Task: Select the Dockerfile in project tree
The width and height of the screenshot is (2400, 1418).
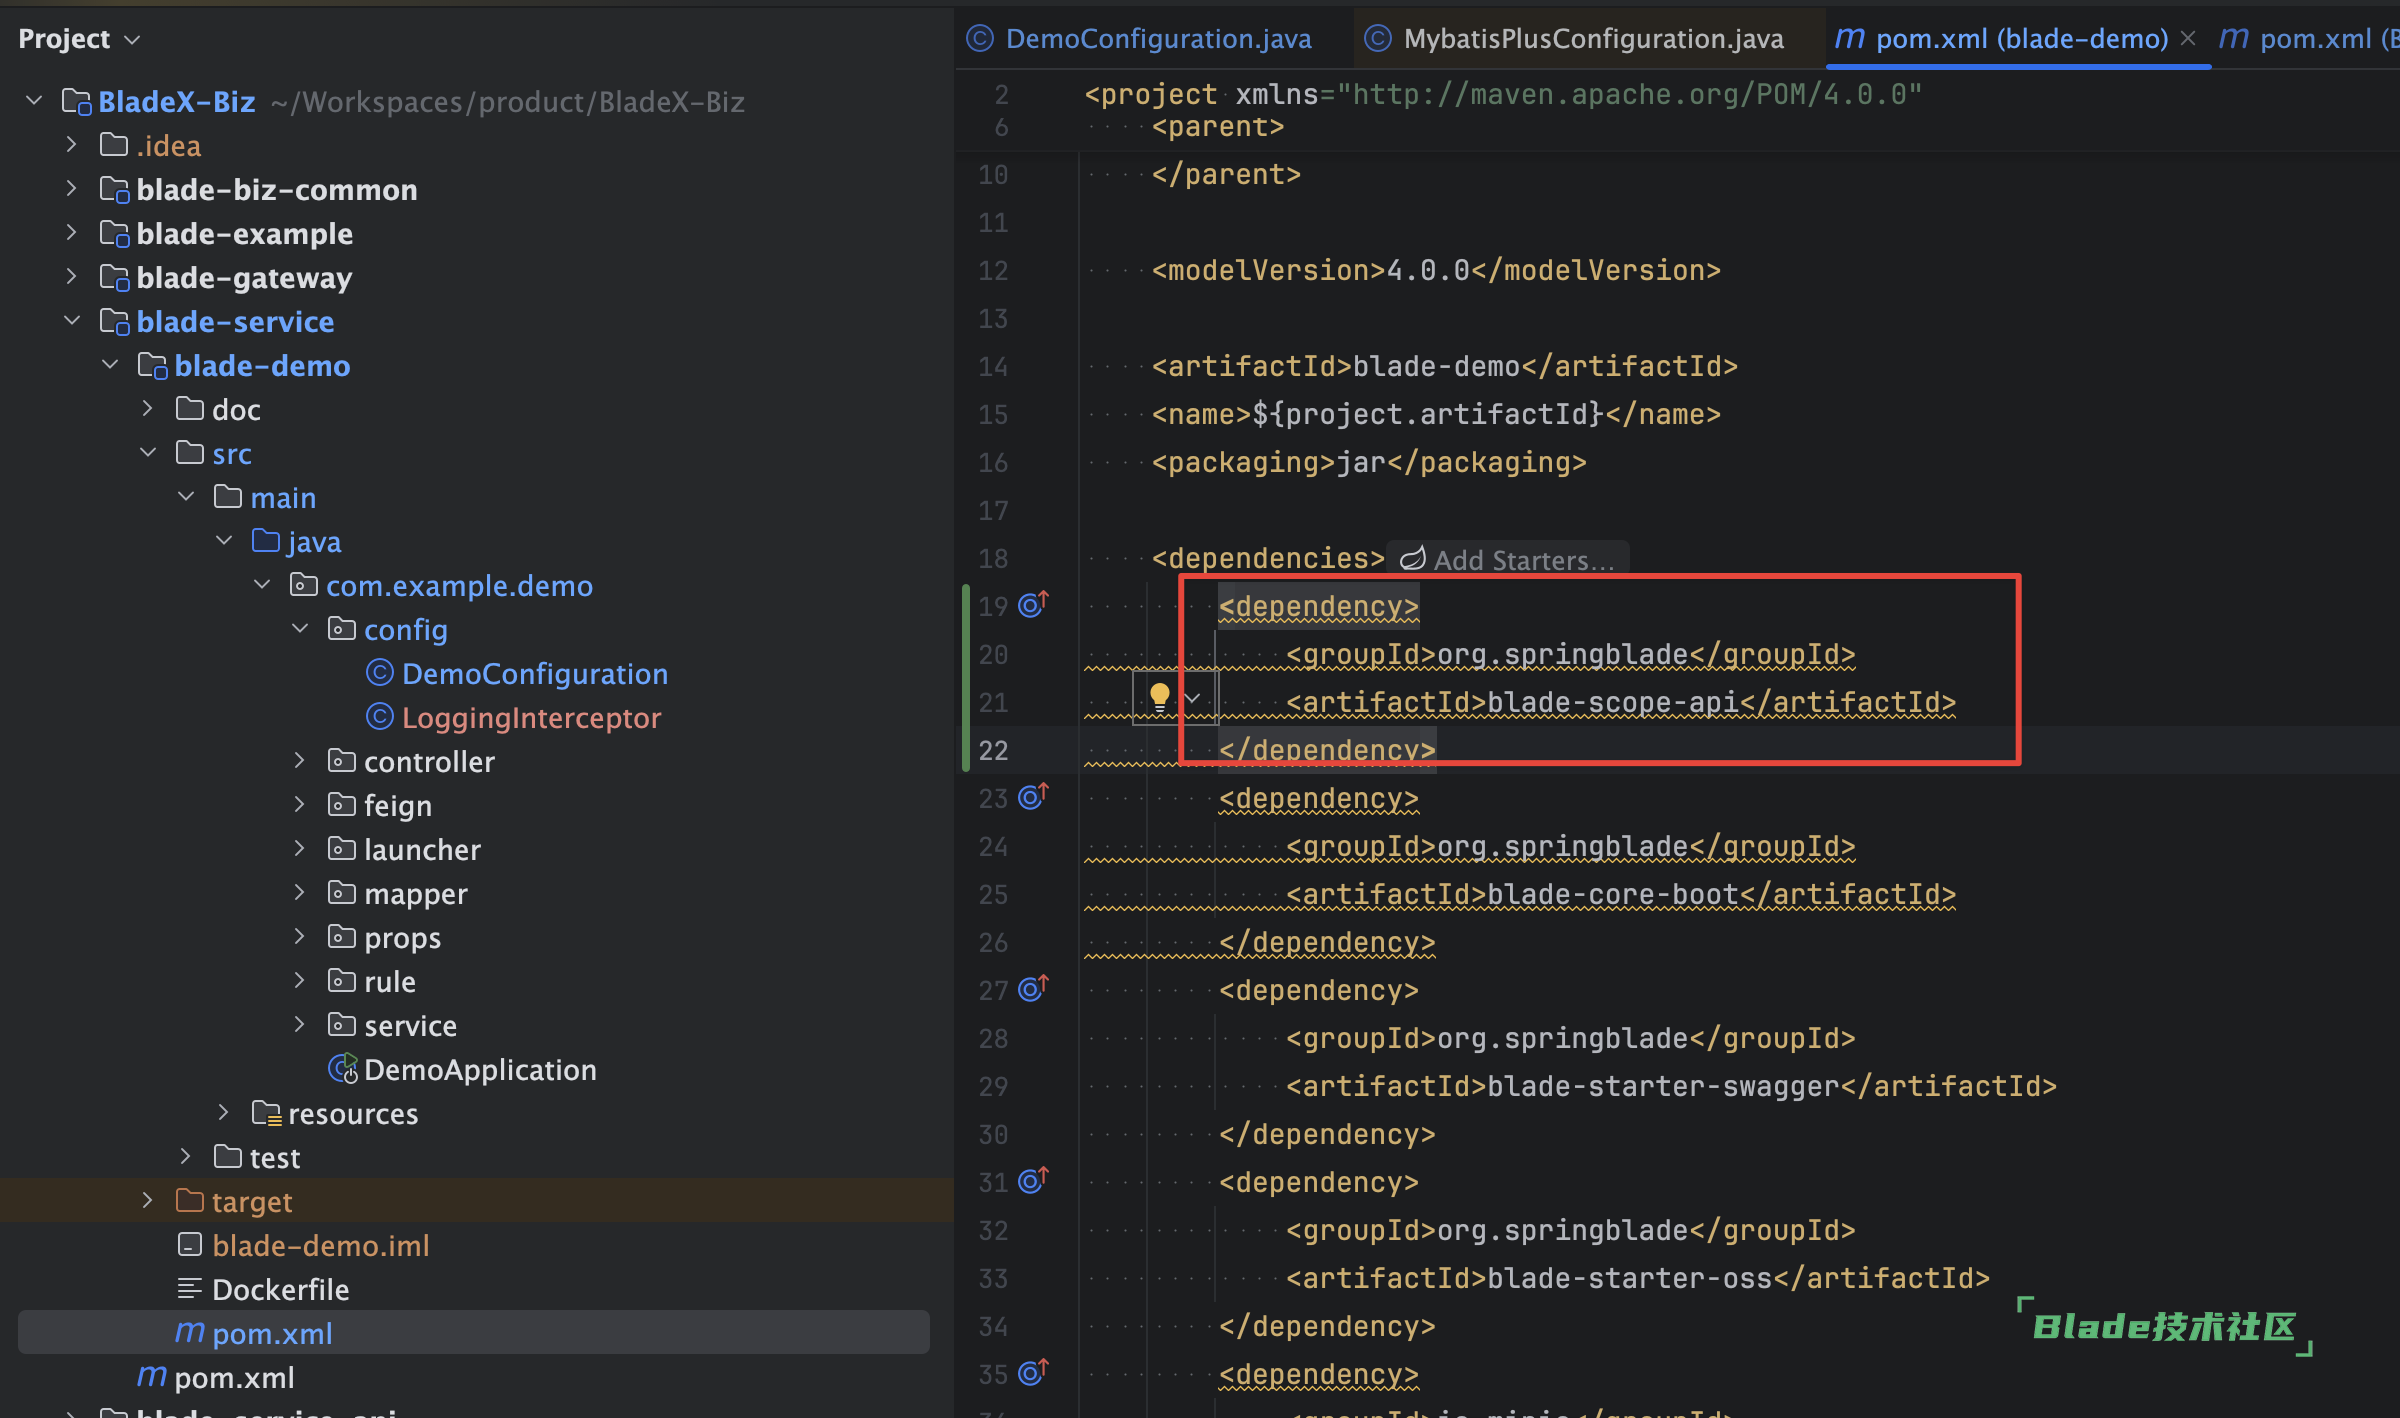Action: point(281,1290)
